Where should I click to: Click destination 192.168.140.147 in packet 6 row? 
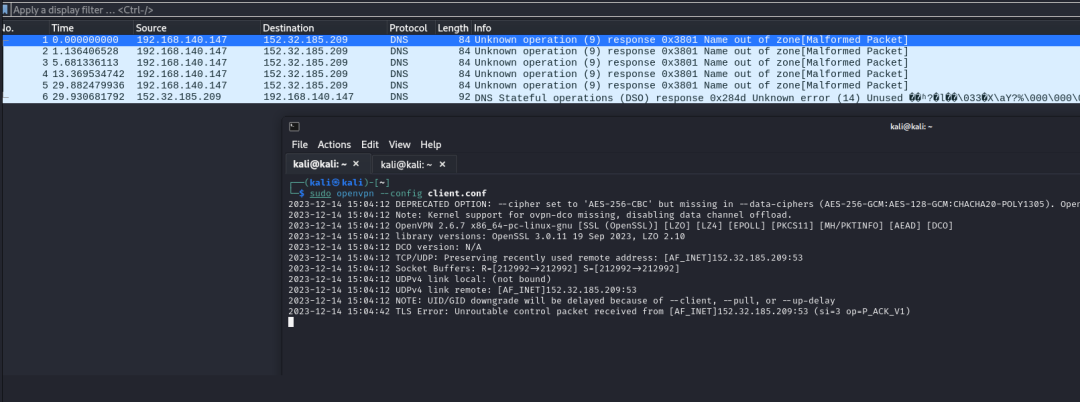click(x=309, y=97)
